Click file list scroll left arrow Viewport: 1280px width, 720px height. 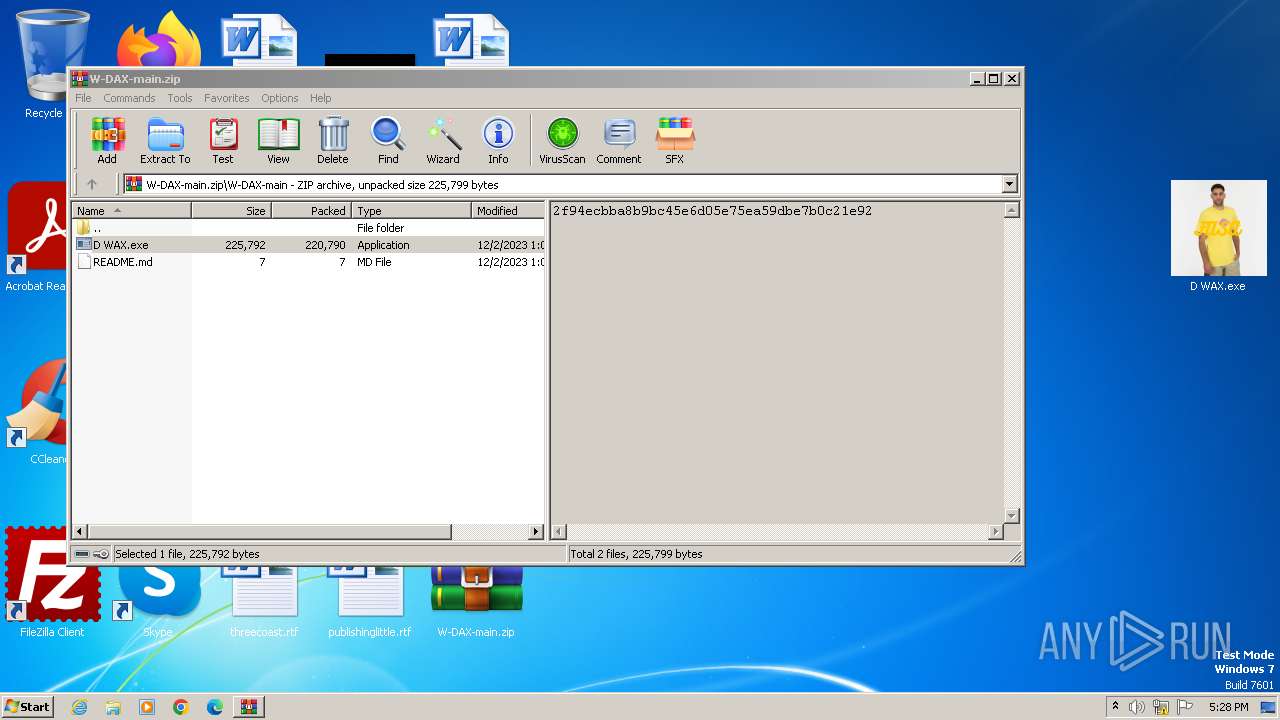click(80, 532)
